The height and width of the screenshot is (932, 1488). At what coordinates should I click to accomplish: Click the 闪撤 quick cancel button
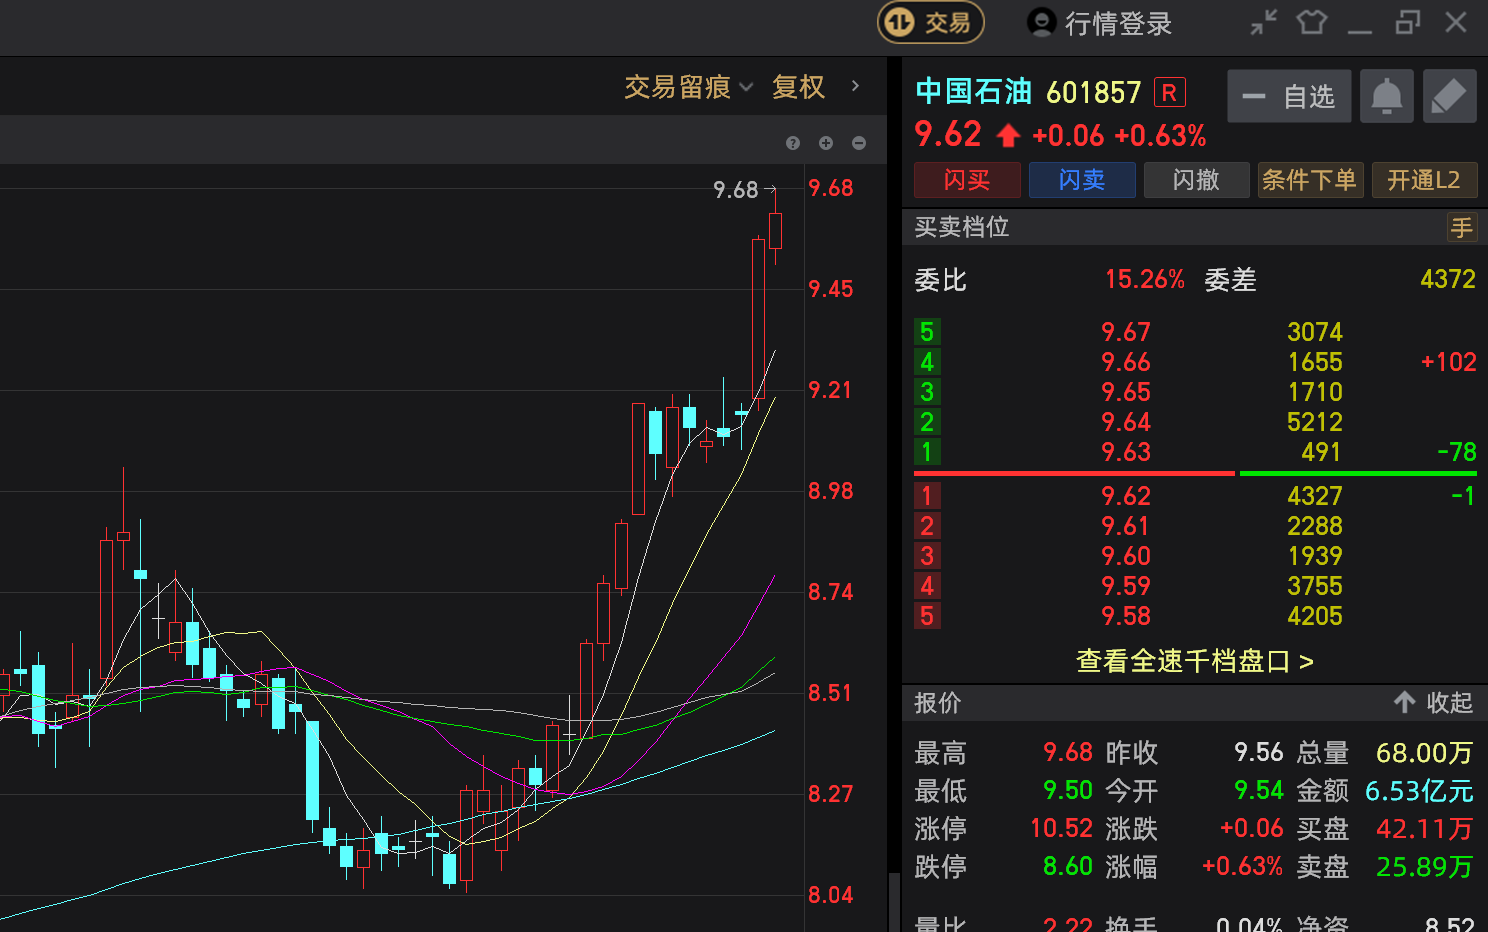click(x=1196, y=180)
